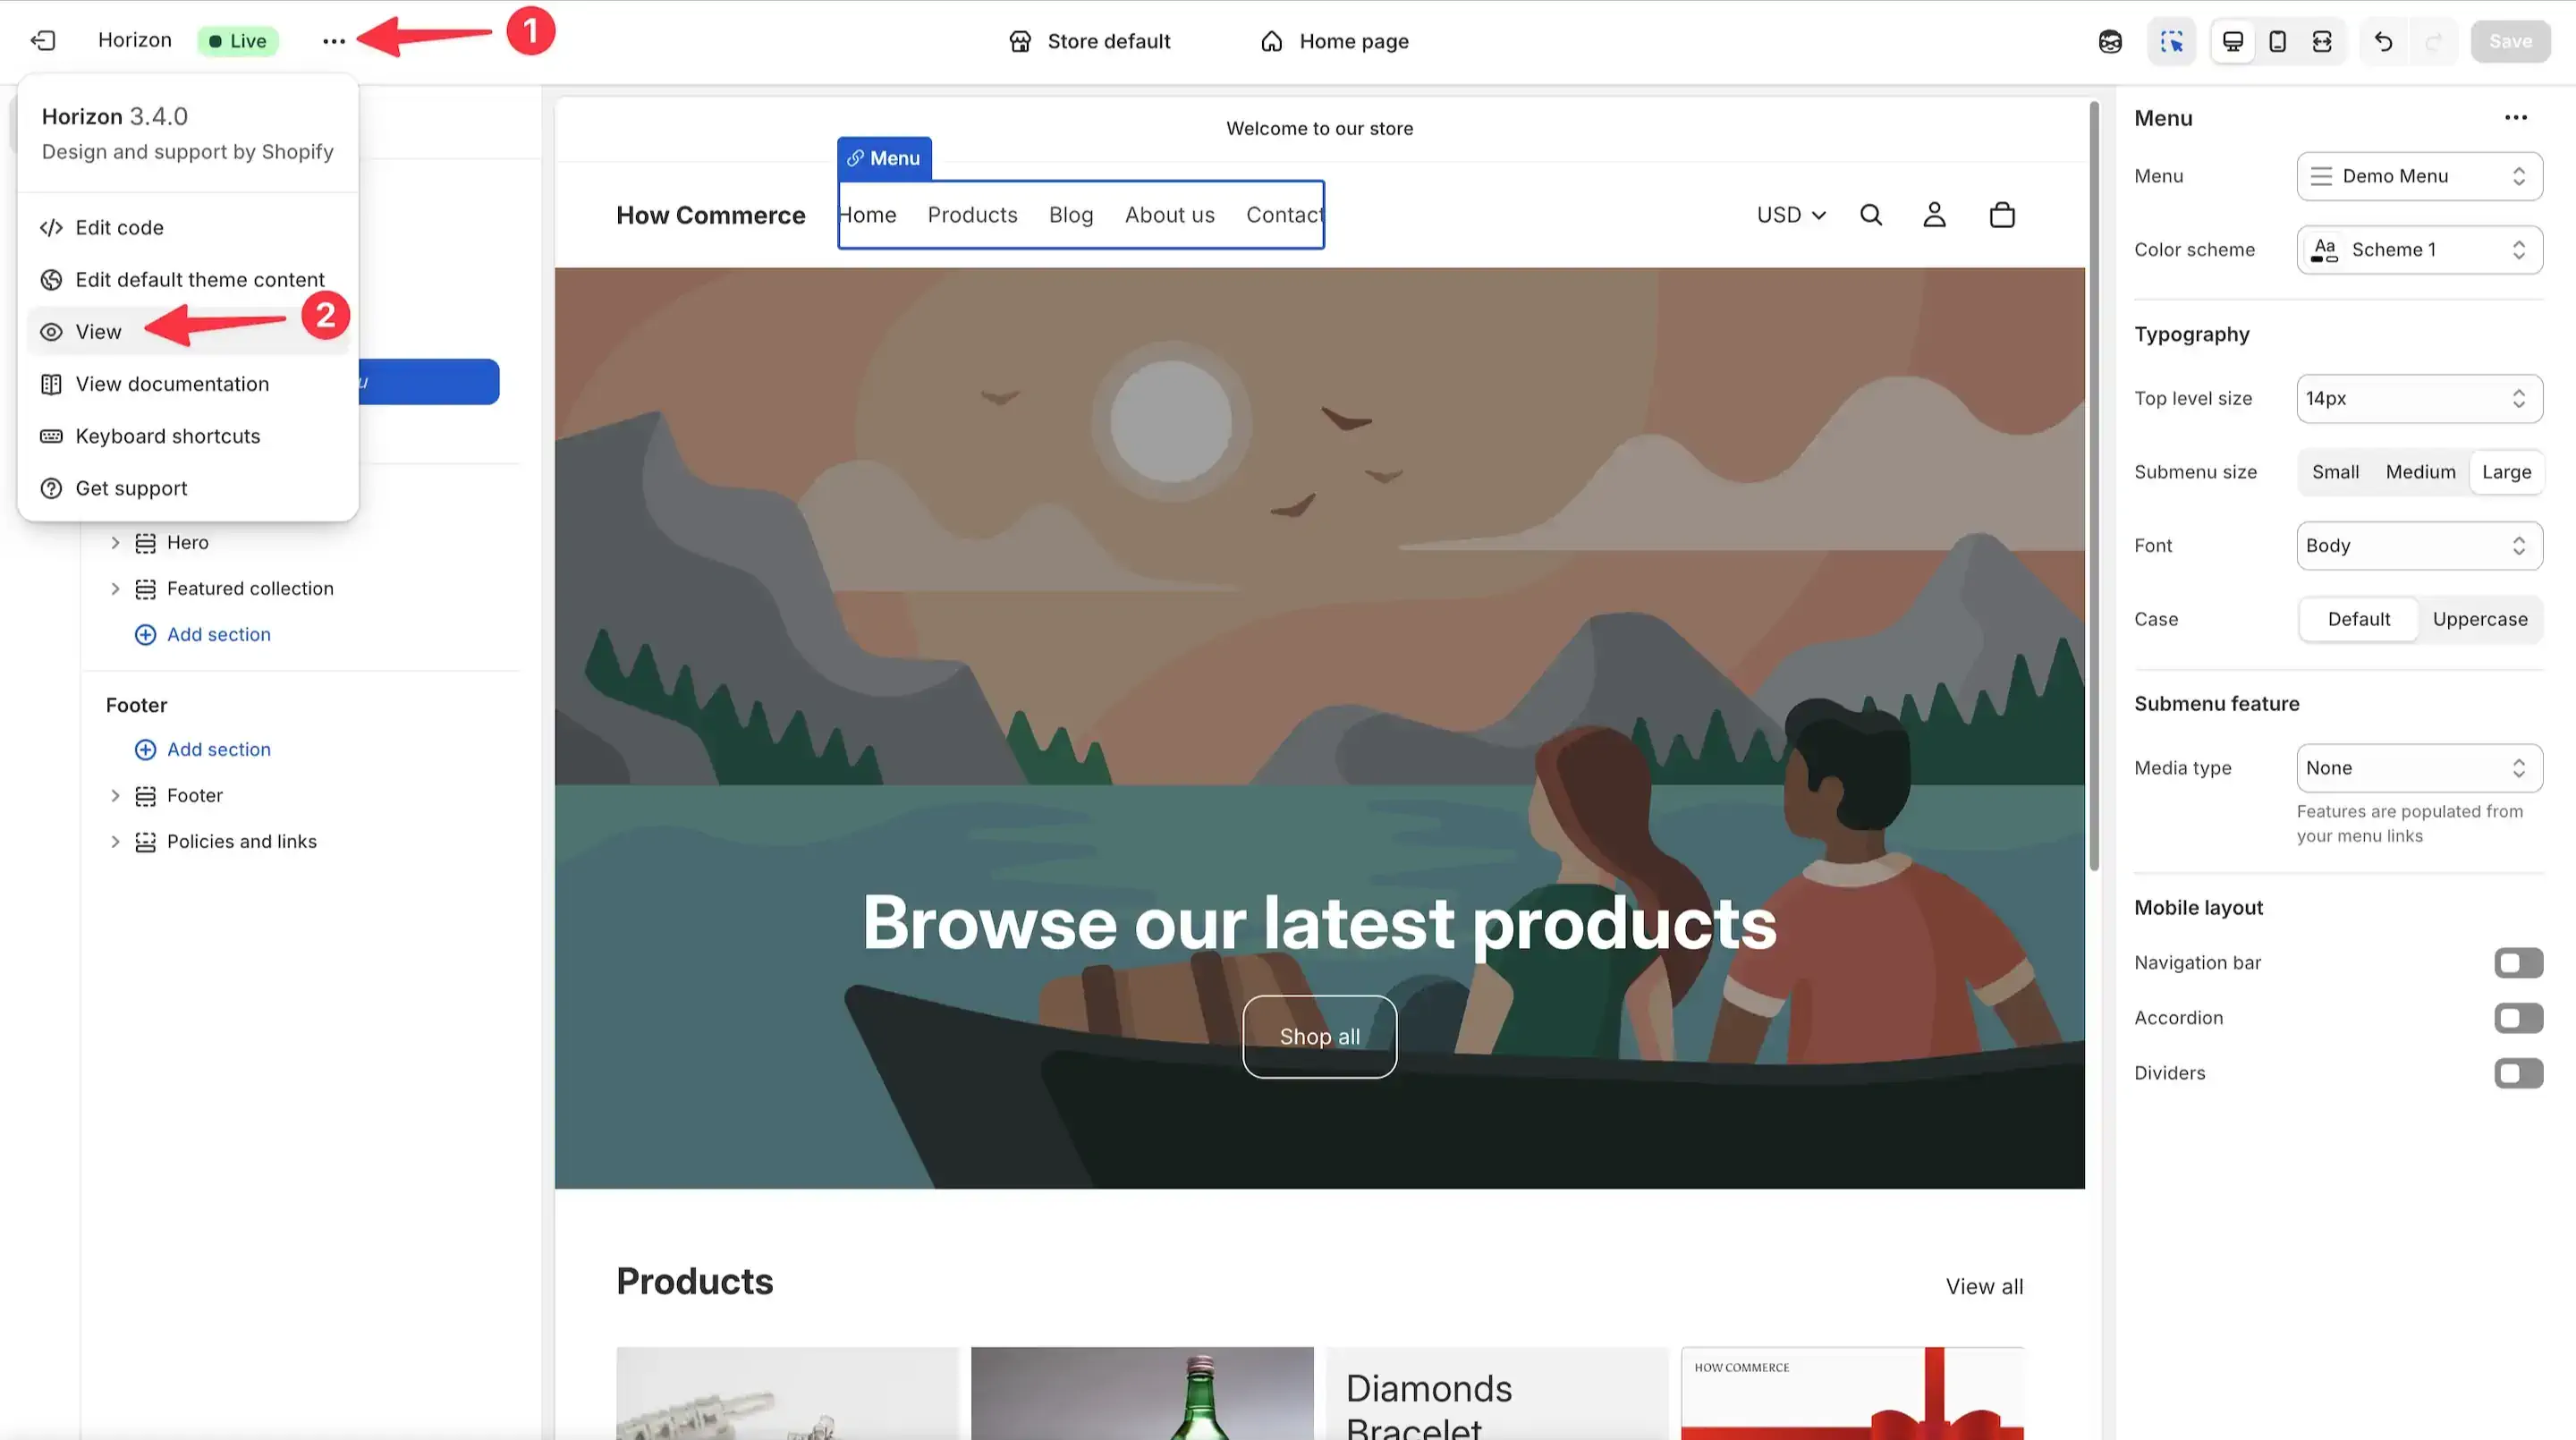Choose Edit code from the menu
This screenshot has height=1440, width=2576.
188,227
